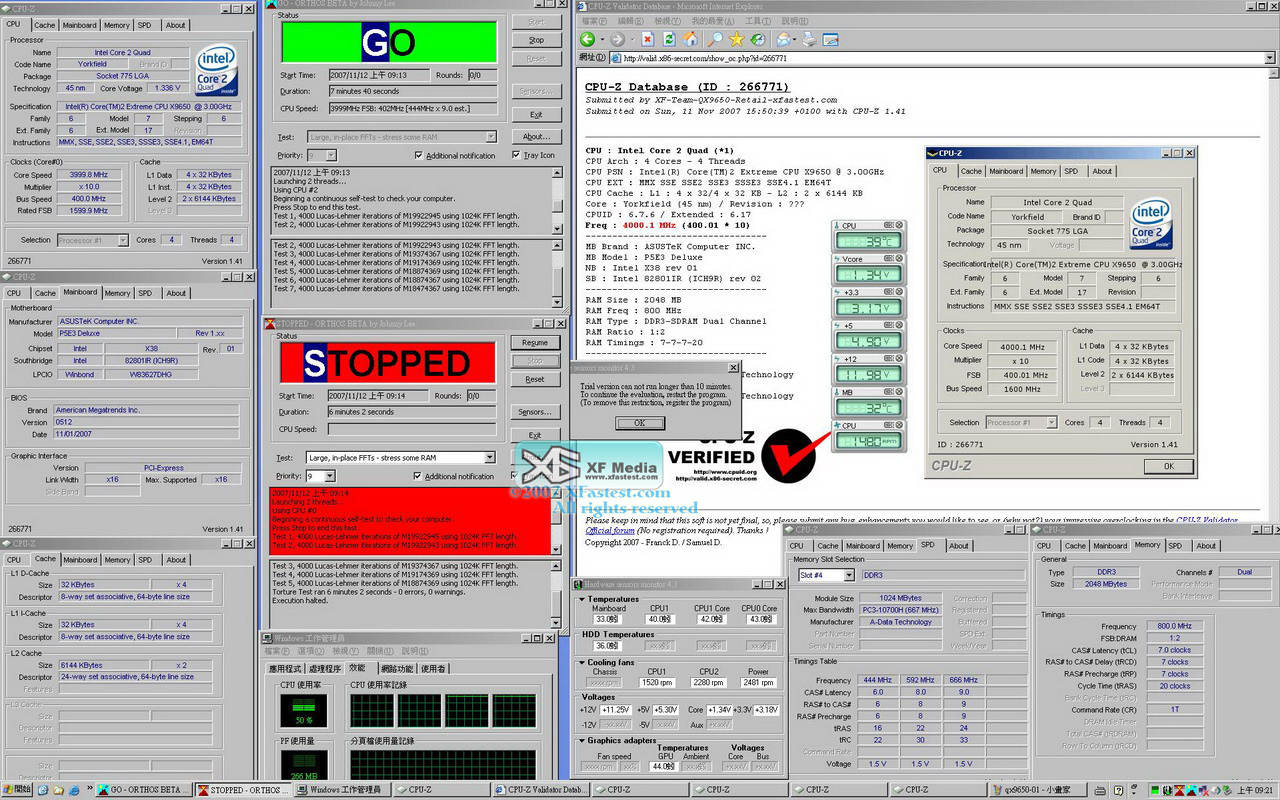Collapse the Cooling fans section
This screenshot has height=800, width=1280.
pos(583,662)
